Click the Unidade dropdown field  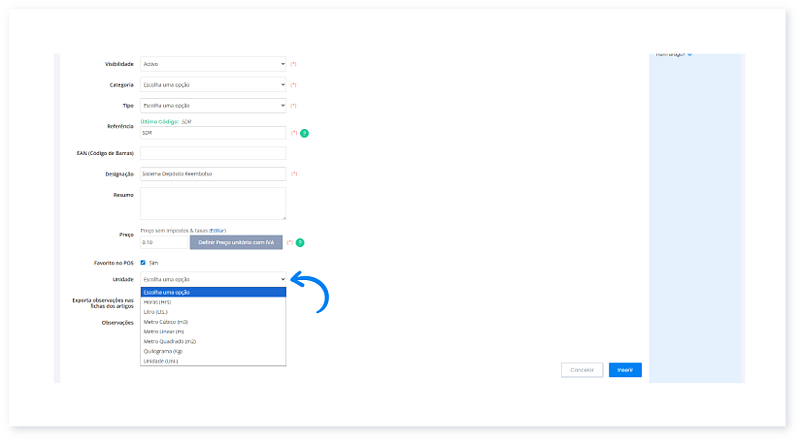[x=213, y=279]
